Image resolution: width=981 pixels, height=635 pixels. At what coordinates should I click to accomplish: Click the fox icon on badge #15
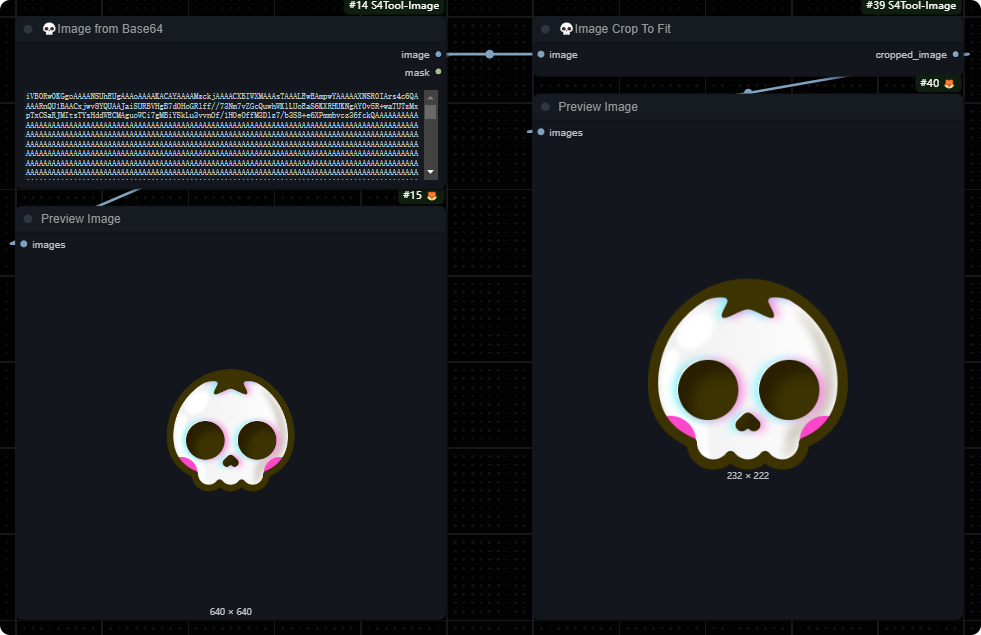(432, 195)
